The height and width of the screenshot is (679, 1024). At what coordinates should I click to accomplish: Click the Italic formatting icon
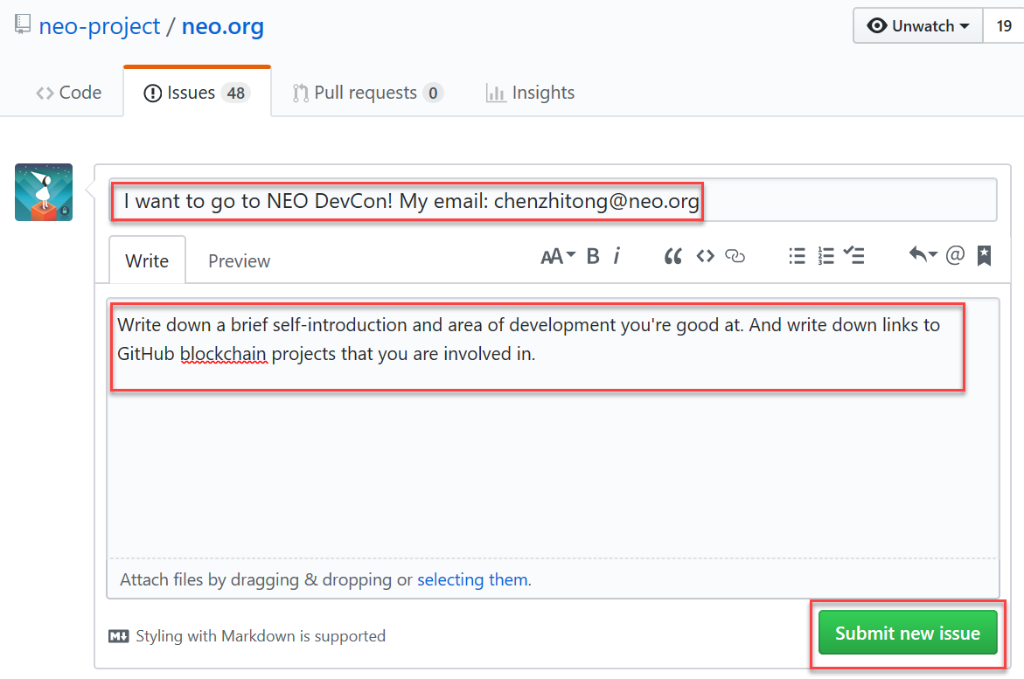[x=617, y=256]
